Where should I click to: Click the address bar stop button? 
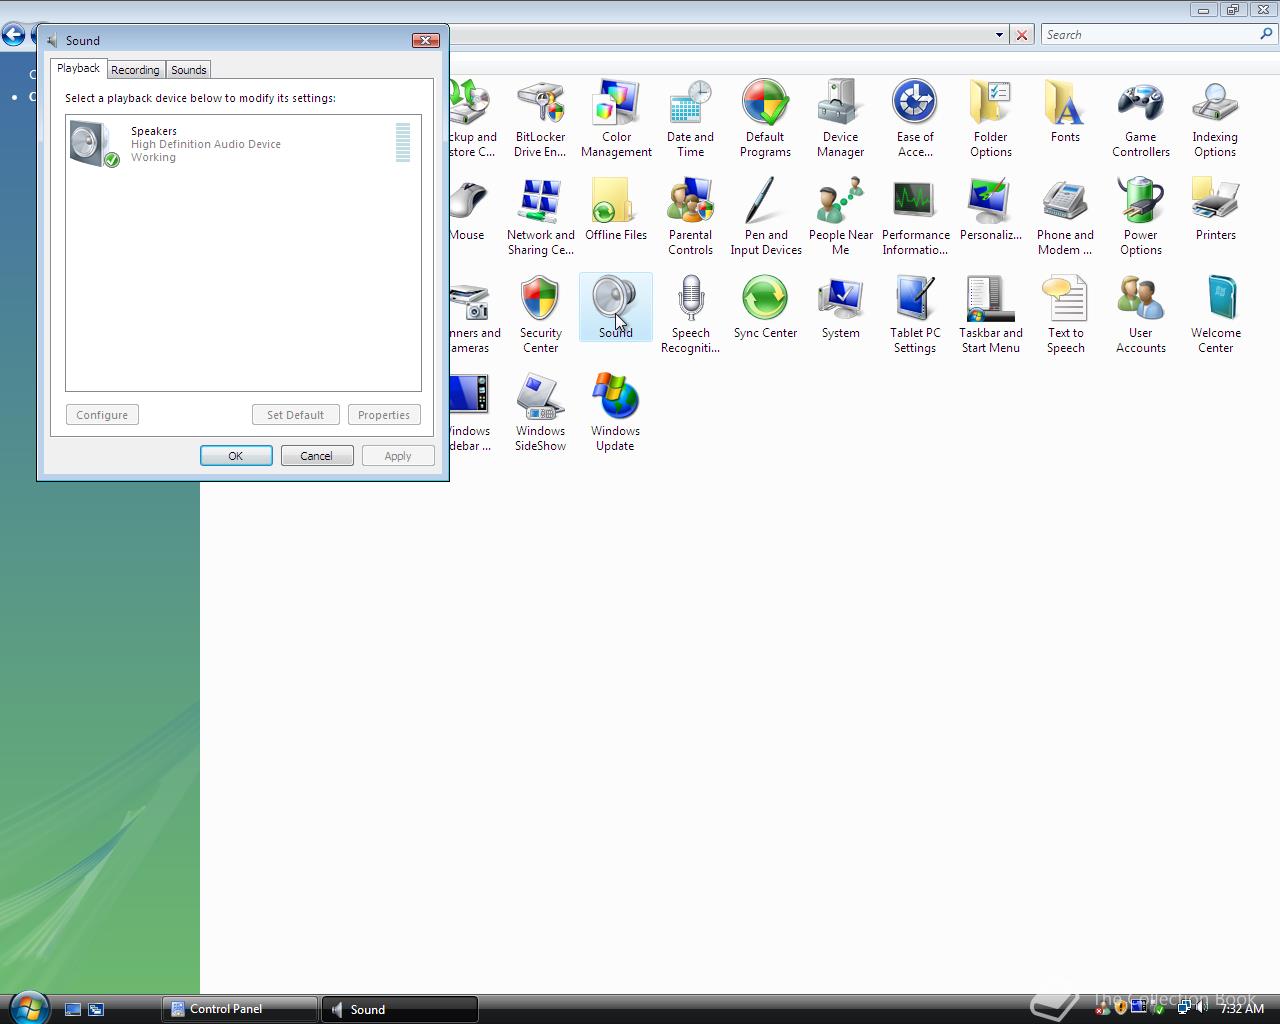coord(1021,35)
